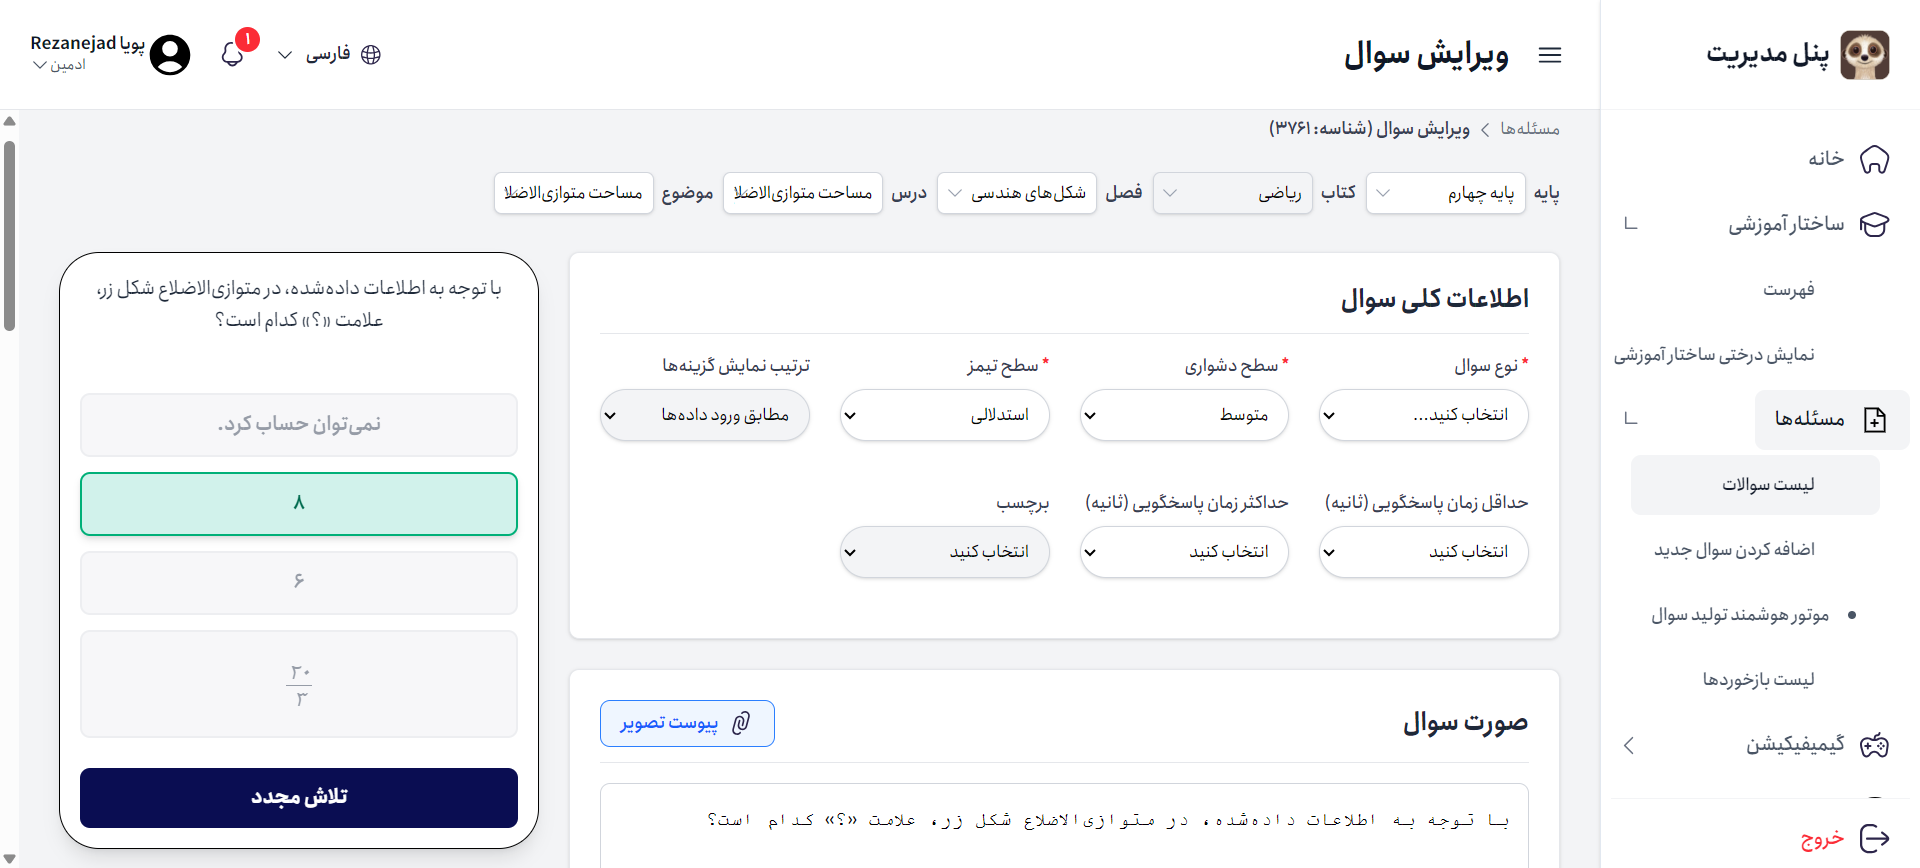The image size is (1920, 868).
Task: Open لیست سوالات sidebar item
Action: pyautogui.click(x=1755, y=485)
